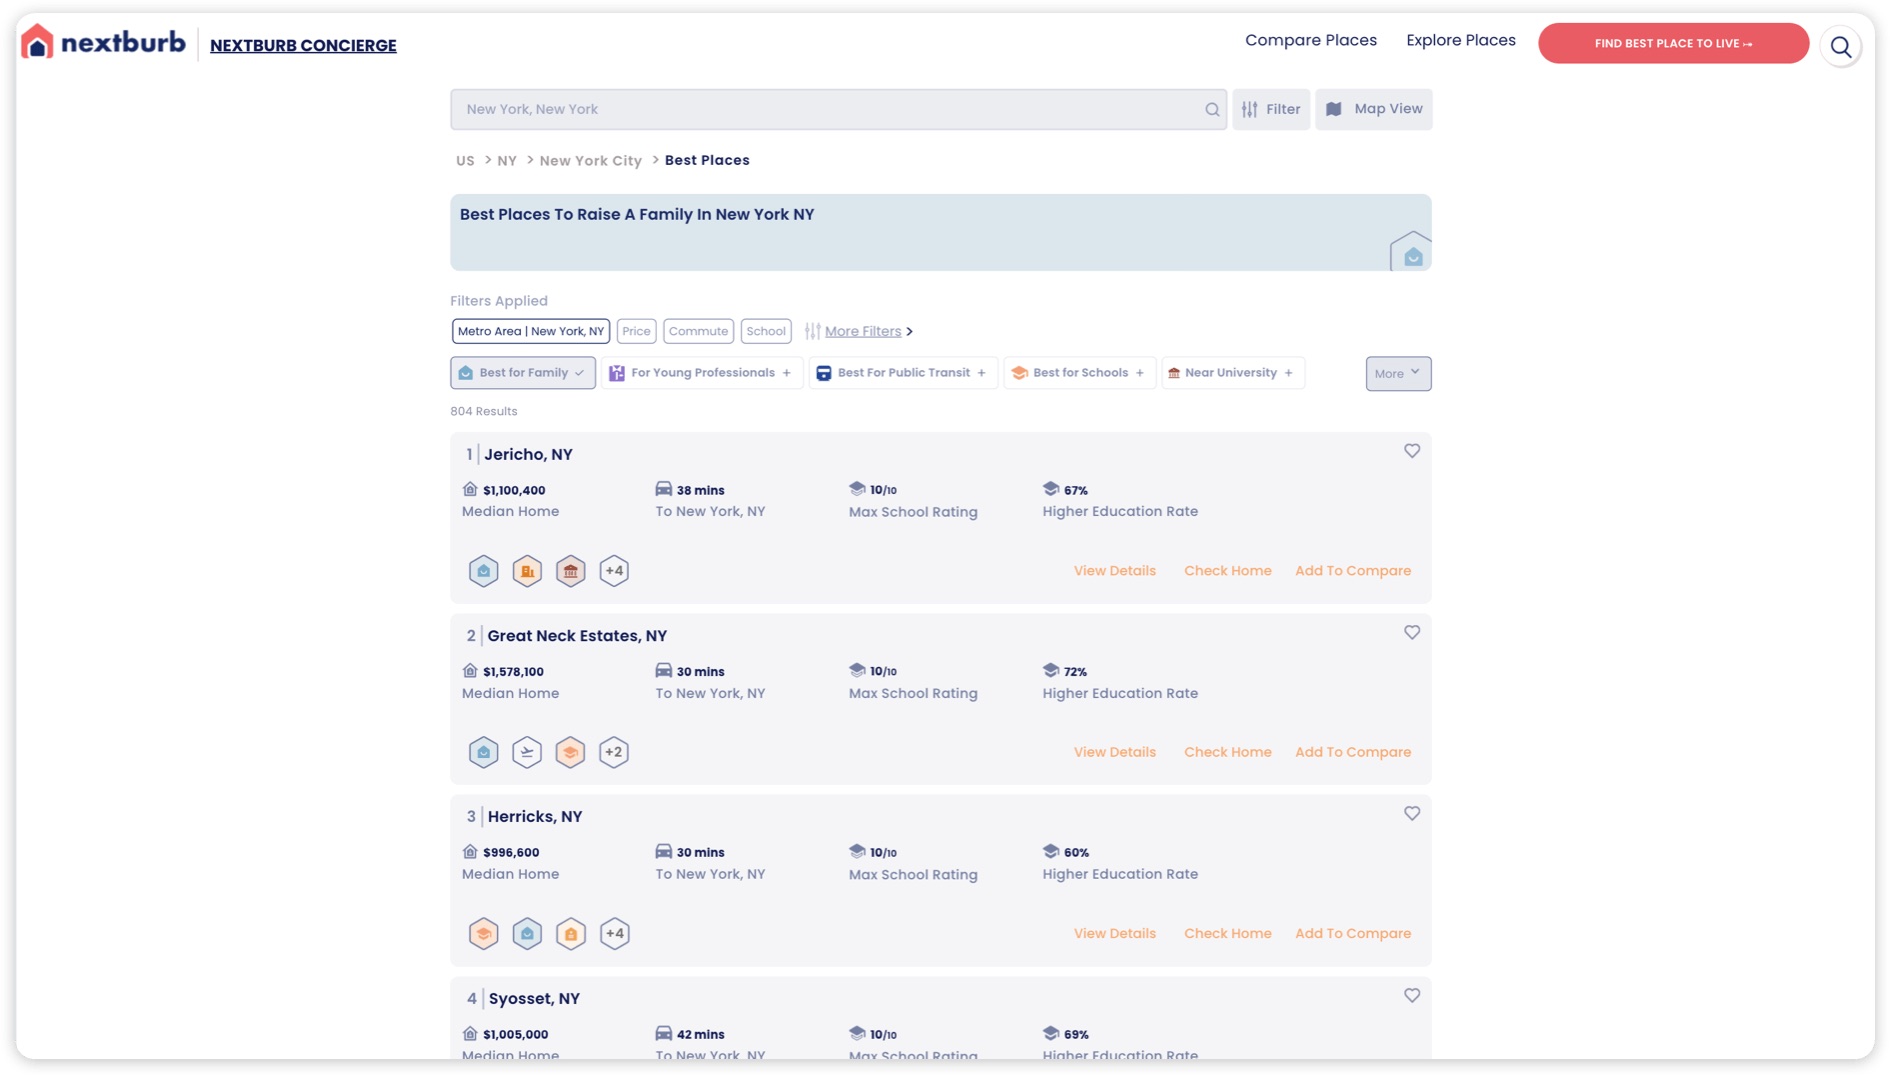Add the Near University filter
The width and height of the screenshot is (1890, 1077).
1232,373
